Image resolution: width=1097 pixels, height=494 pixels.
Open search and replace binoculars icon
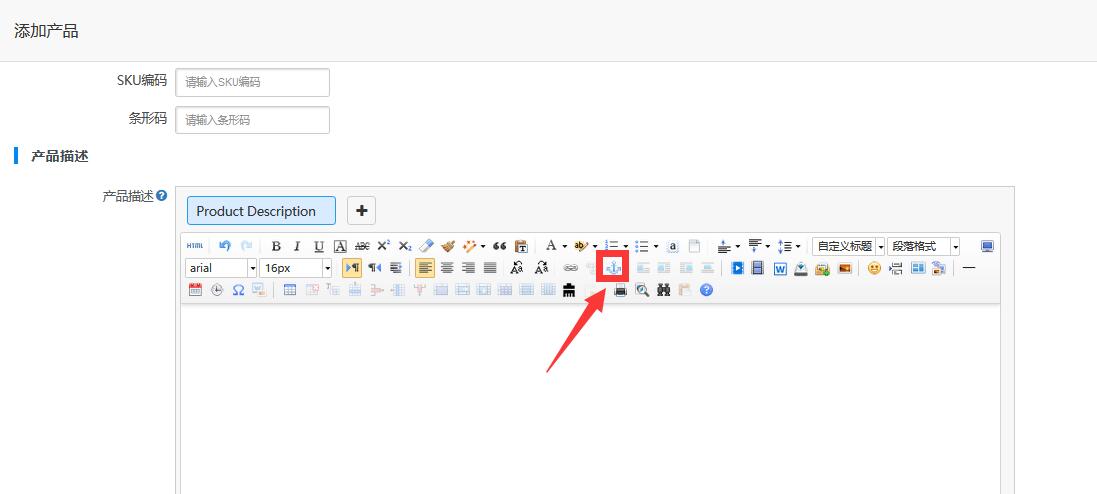click(664, 290)
